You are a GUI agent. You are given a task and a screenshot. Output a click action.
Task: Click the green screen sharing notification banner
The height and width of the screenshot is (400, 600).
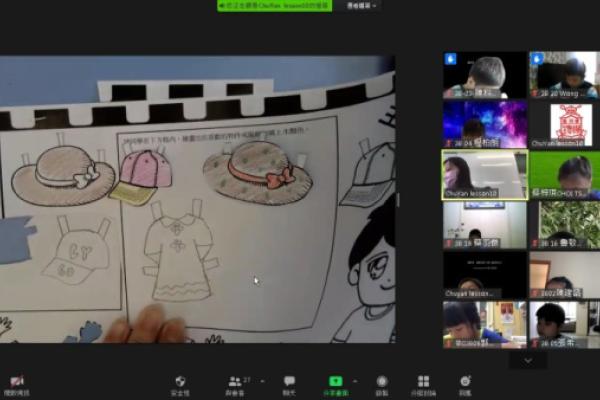point(274,6)
